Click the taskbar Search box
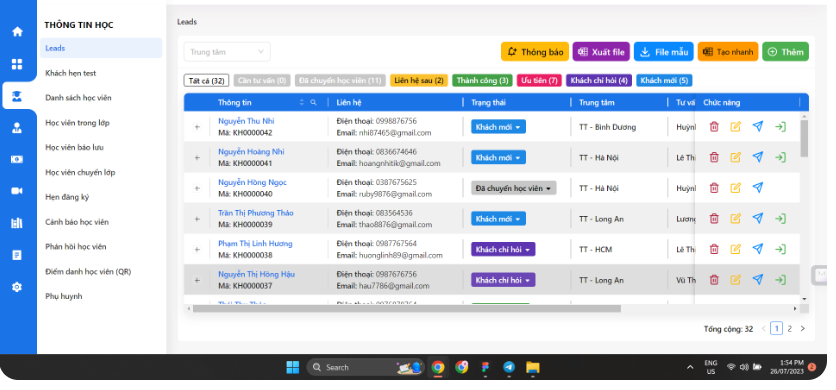Viewport: 836px width, 390px height. 365,367
